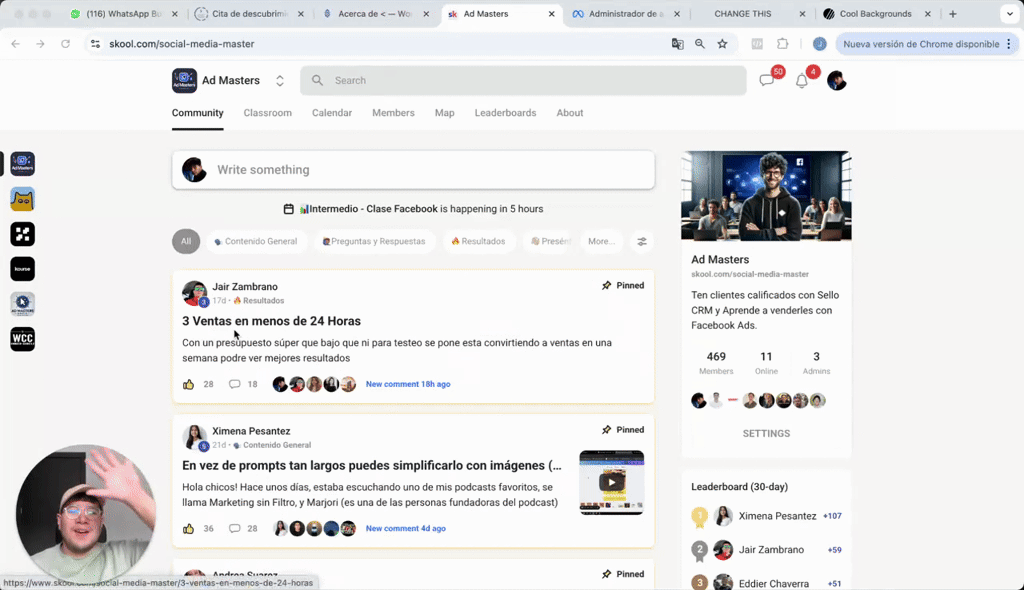
Task: Open group SETTINGS button
Action: pos(766,434)
